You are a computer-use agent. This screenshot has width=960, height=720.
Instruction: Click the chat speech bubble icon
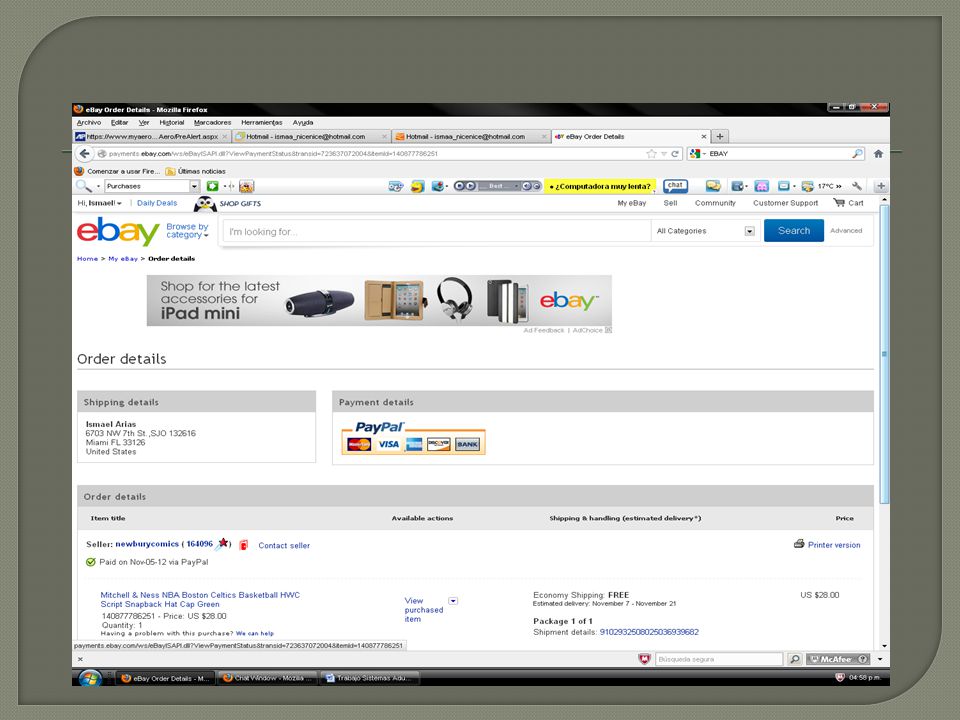[x=675, y=186]
